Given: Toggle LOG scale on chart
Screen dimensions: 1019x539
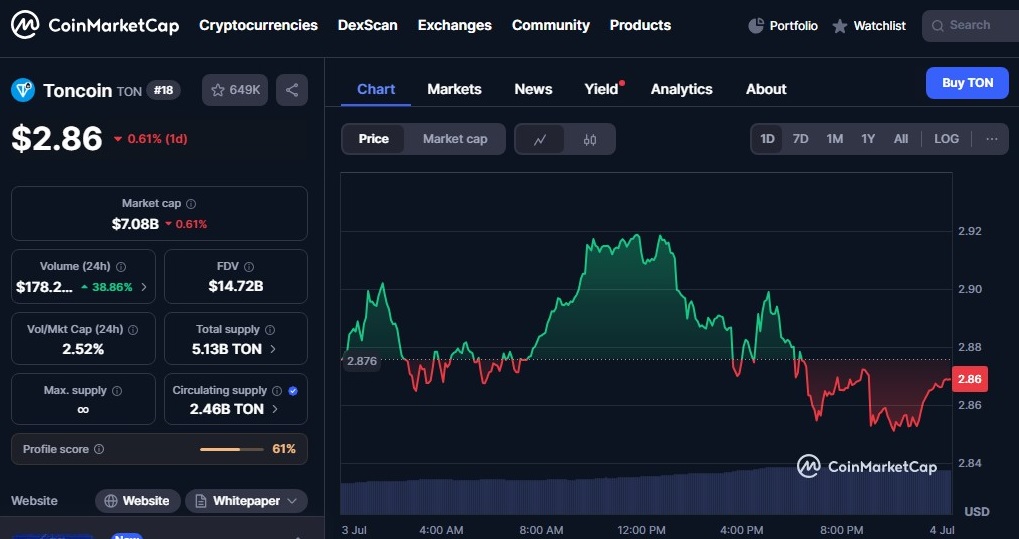Looking at the screenshot, I should coord(946,139).
